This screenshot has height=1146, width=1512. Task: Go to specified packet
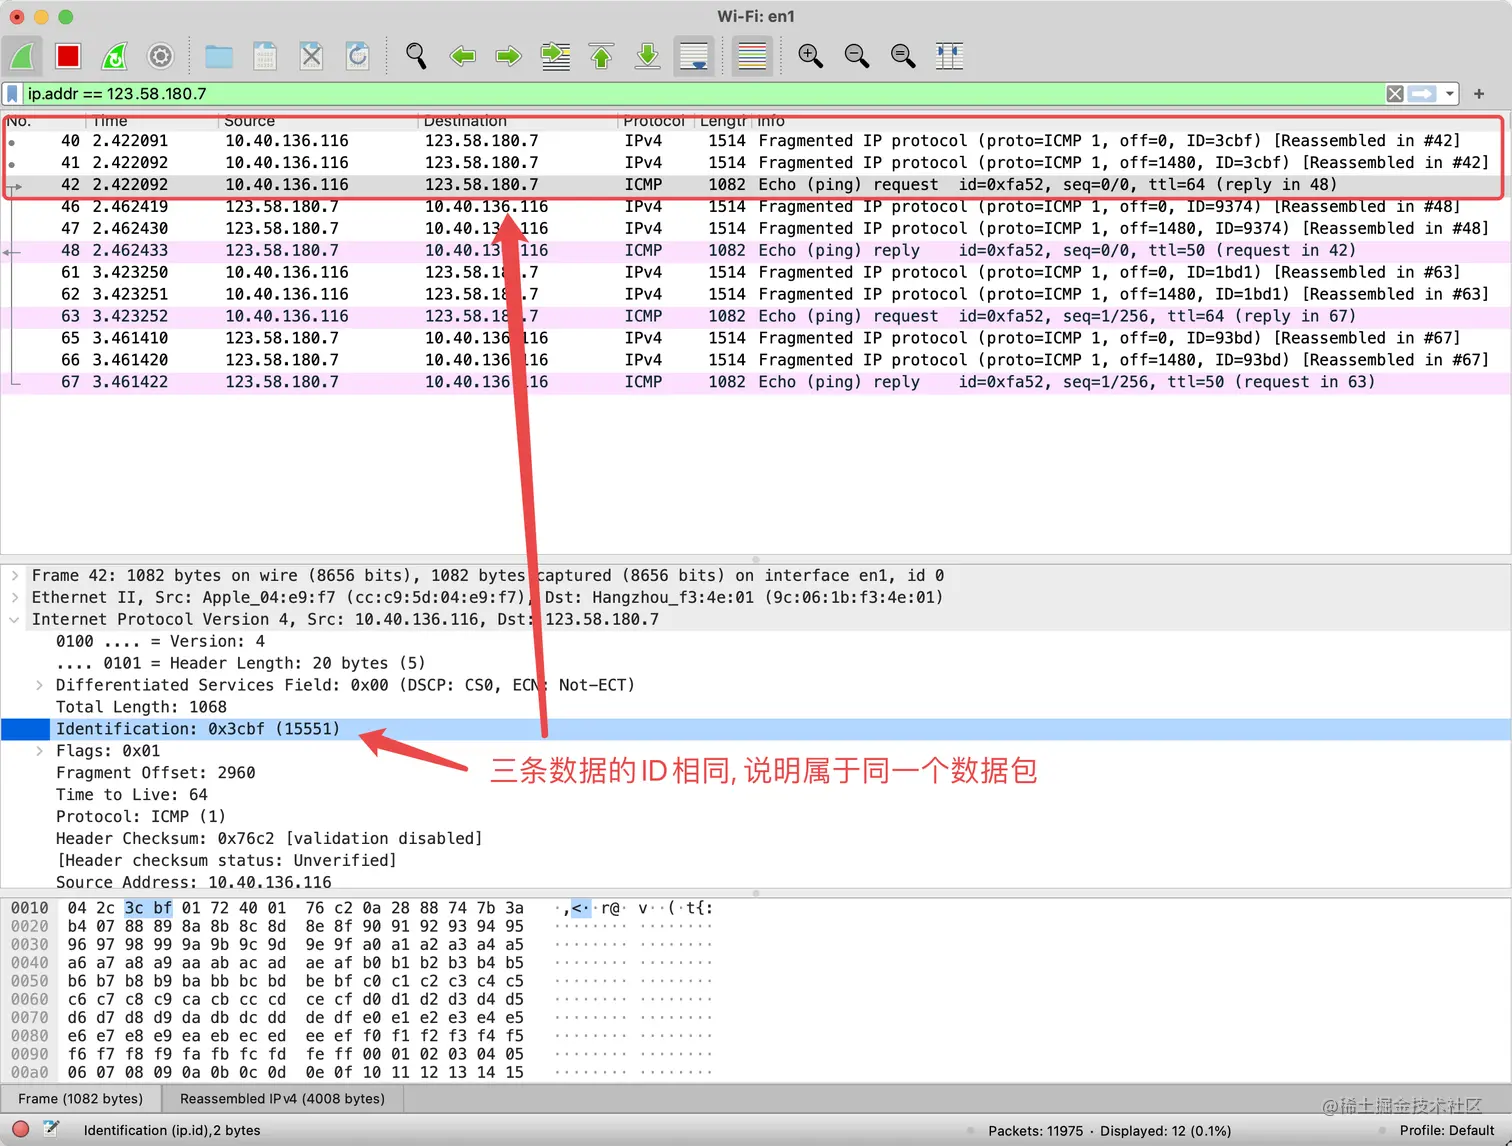(555, 56)
